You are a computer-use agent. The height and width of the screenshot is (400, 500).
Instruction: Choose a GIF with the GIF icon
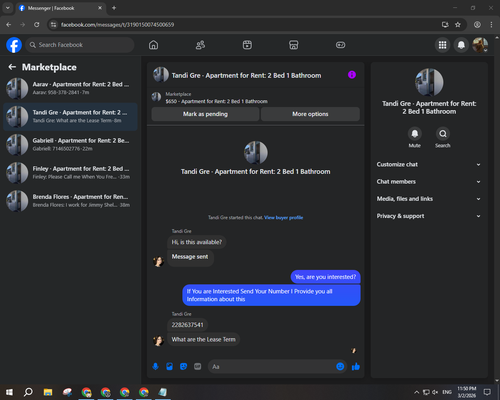pos(198,367)
